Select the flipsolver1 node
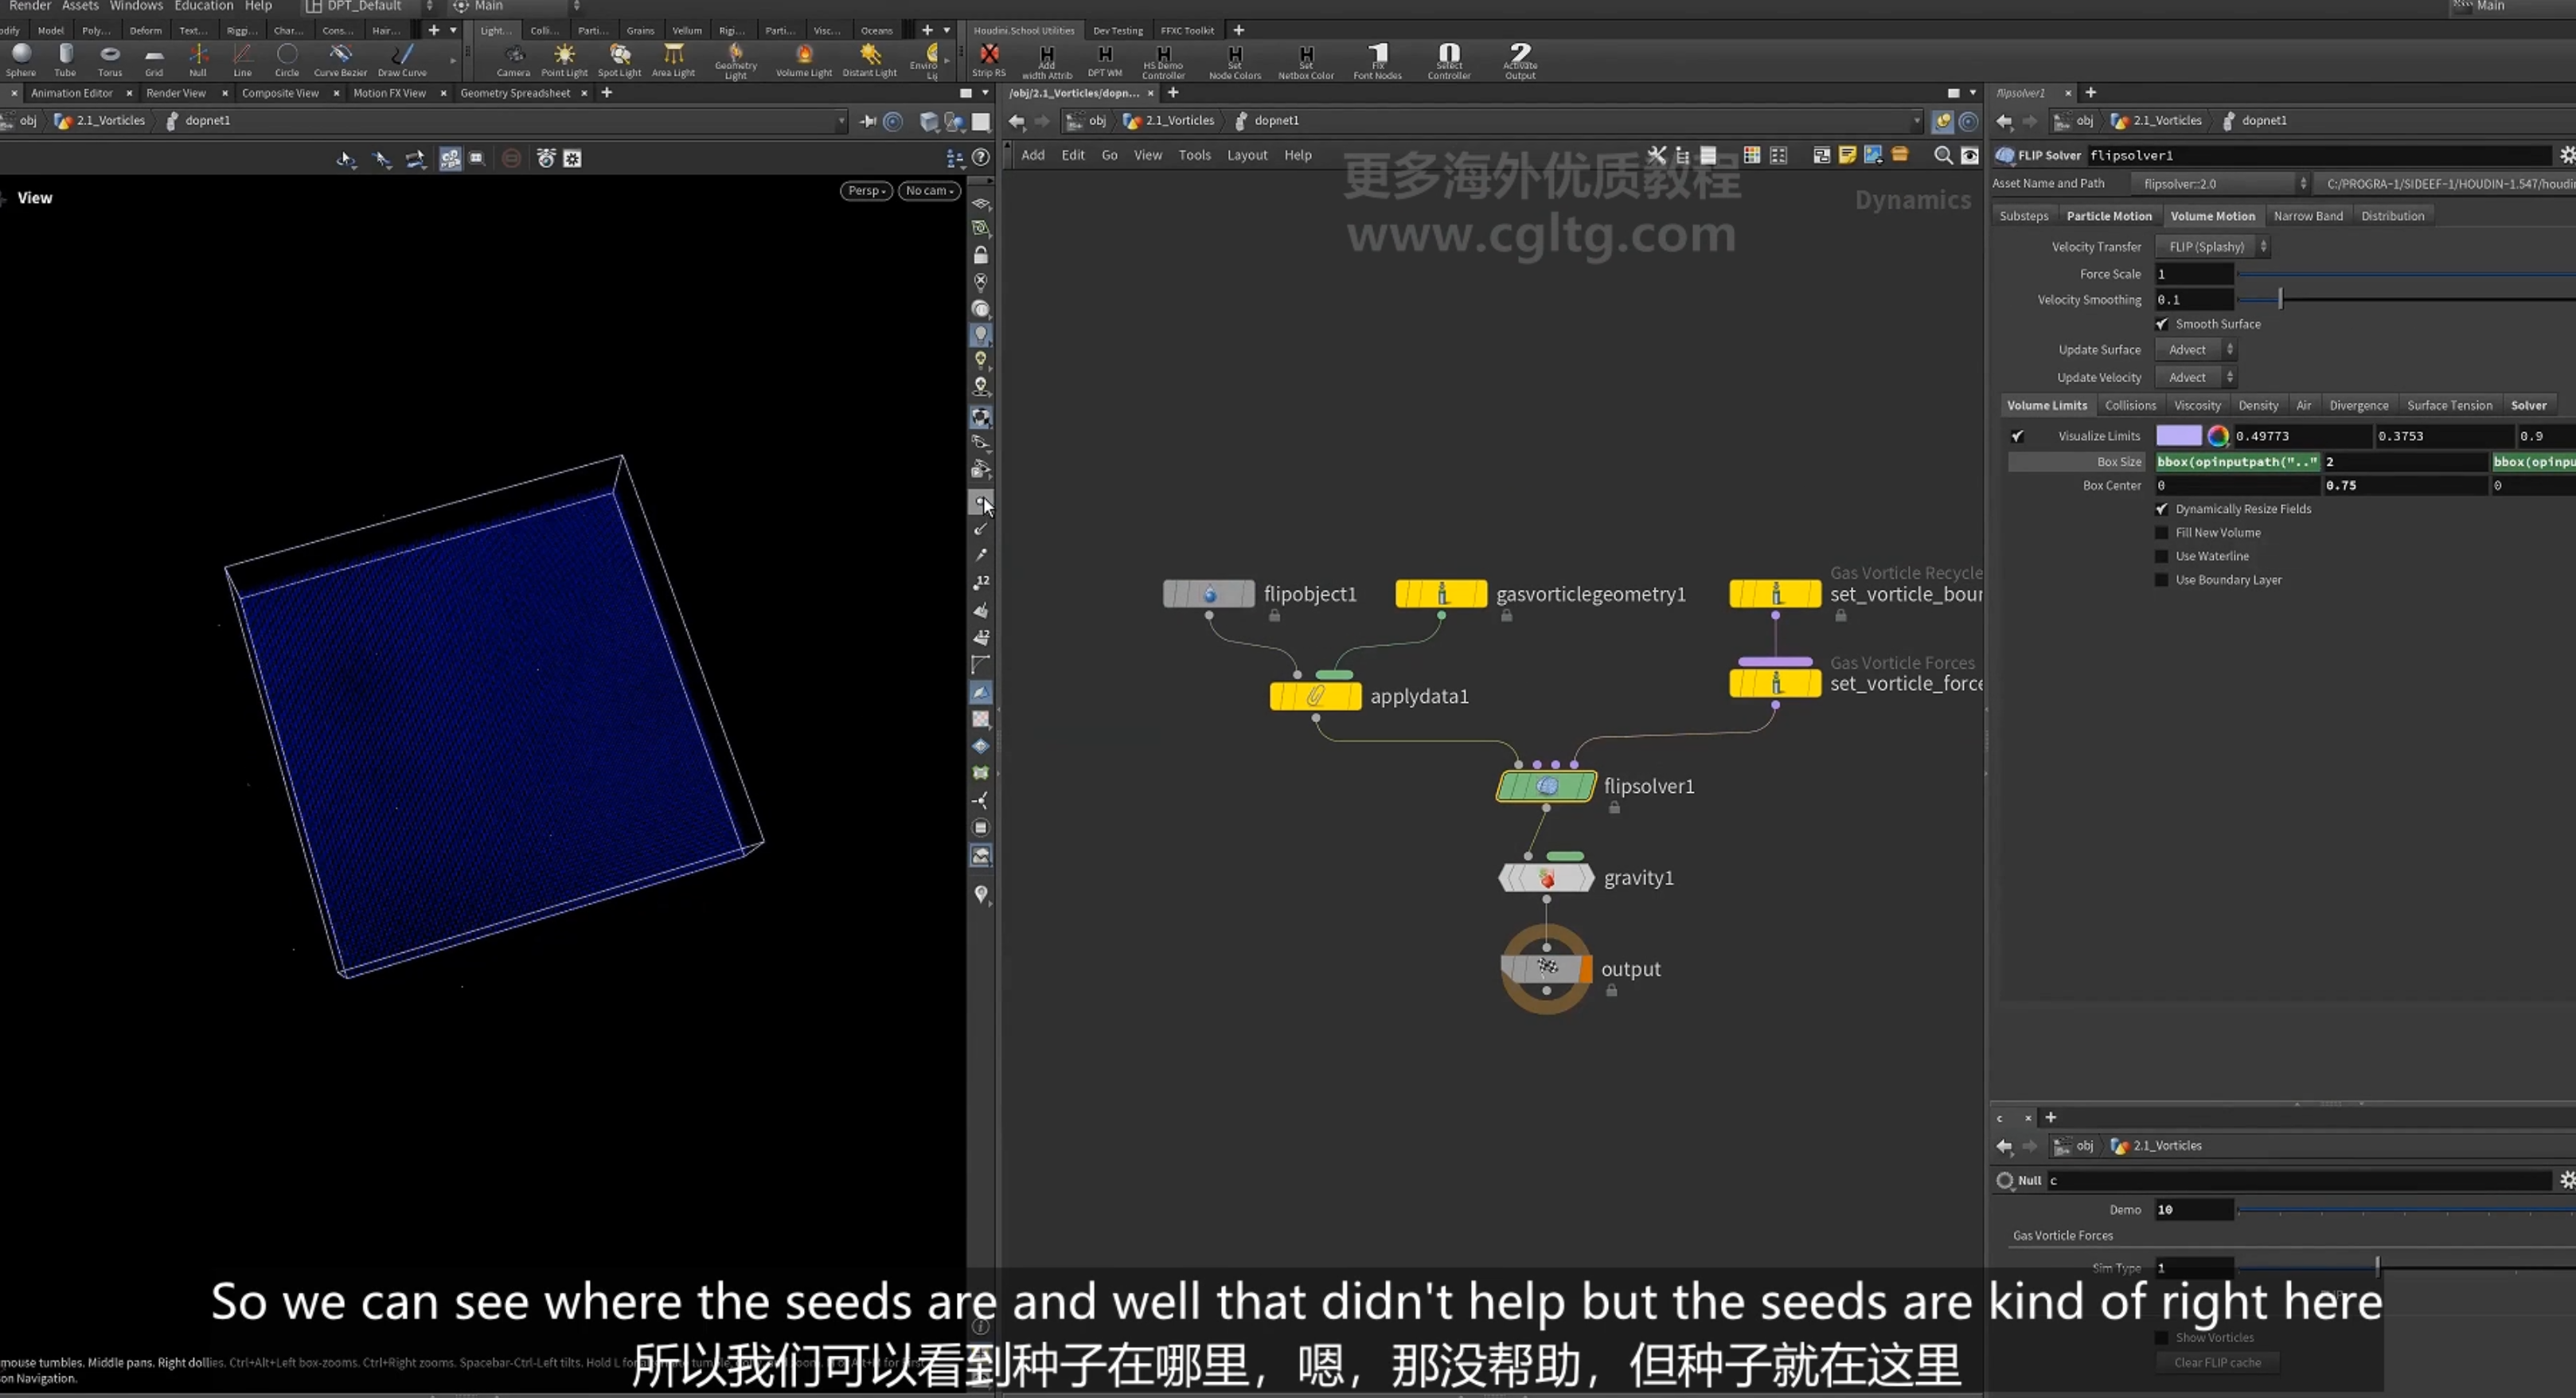This screenshot has height=1398, width=2576. pyautogui.click(x=1546, y=786)
